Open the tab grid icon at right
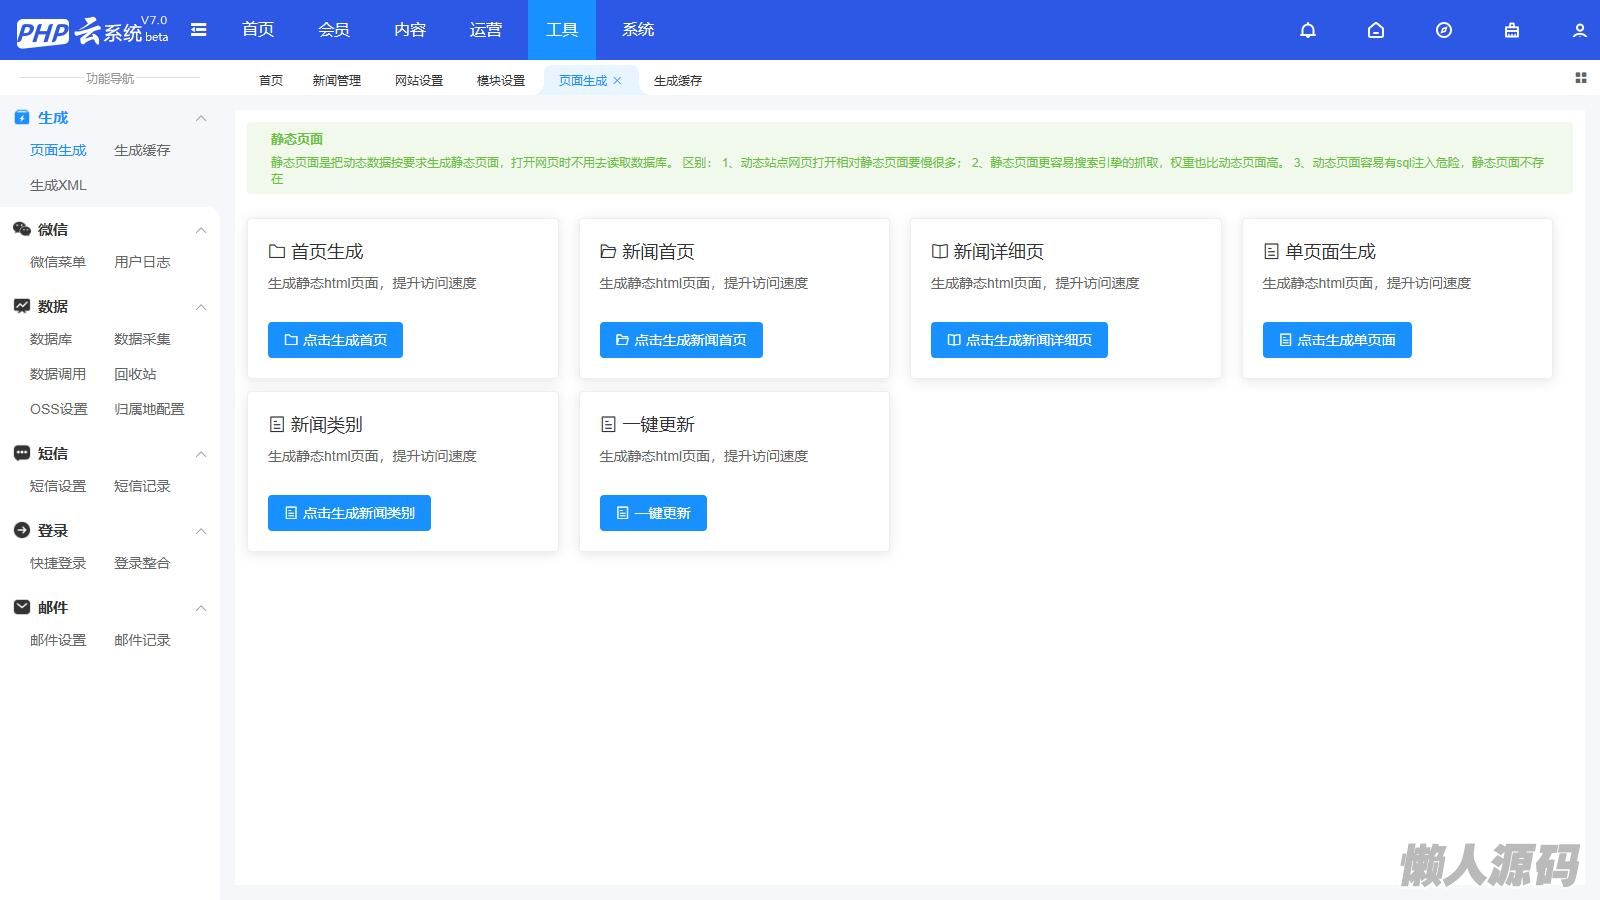This screenshot has height=900, width=1600. [1580, 78]
